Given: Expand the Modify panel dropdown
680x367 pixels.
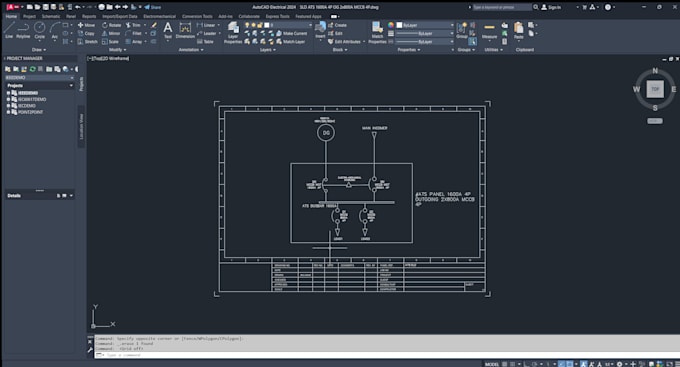Looking at the screenshot, I should (117, 50).
